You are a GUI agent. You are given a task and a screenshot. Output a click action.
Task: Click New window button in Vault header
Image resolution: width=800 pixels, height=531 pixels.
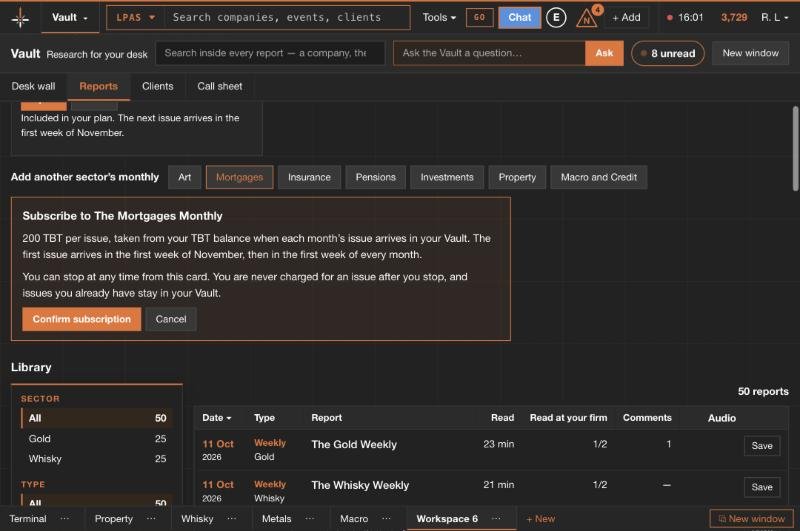pyautogui.click(x=751, y=53)
